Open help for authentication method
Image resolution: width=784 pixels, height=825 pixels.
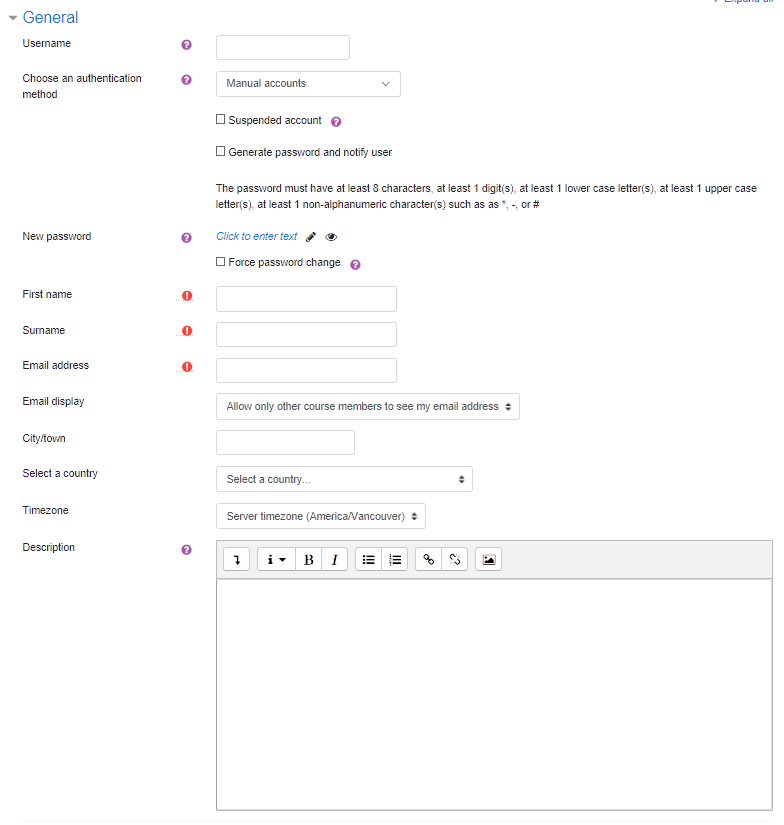click(186, 79)
